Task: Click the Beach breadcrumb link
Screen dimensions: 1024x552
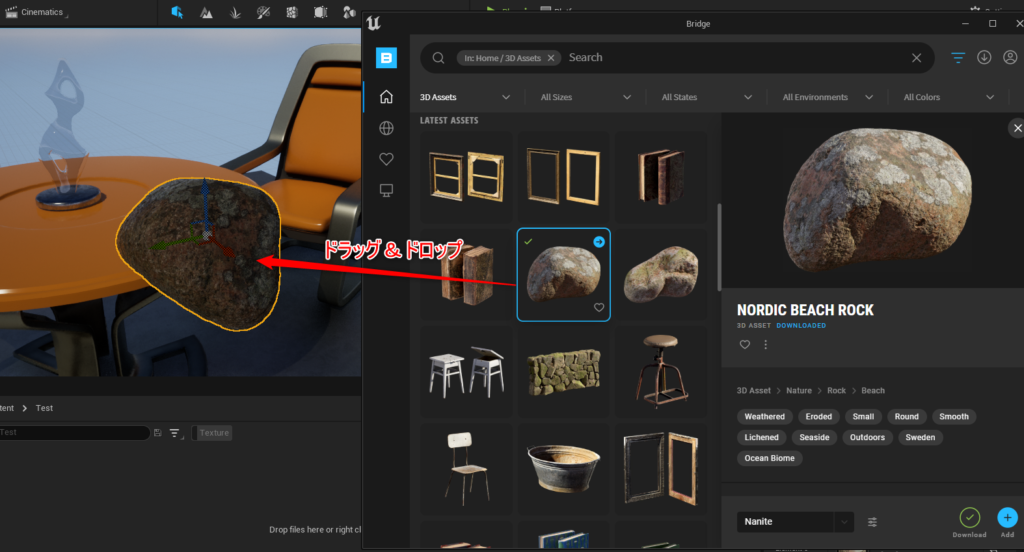Action: pyautogui.click(x=872, y=391)
